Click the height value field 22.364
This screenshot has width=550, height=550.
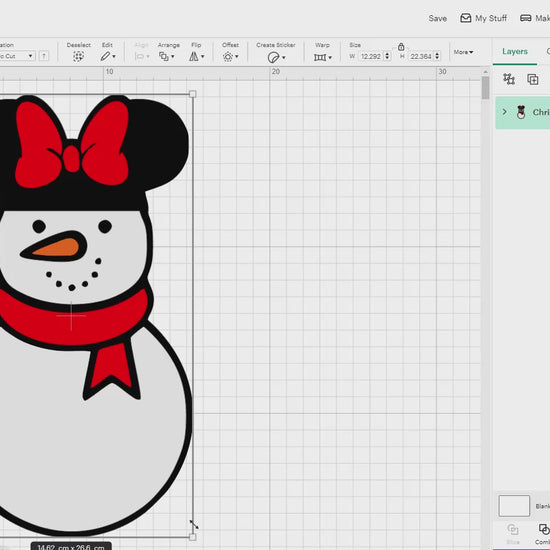(x=421, y=56)
